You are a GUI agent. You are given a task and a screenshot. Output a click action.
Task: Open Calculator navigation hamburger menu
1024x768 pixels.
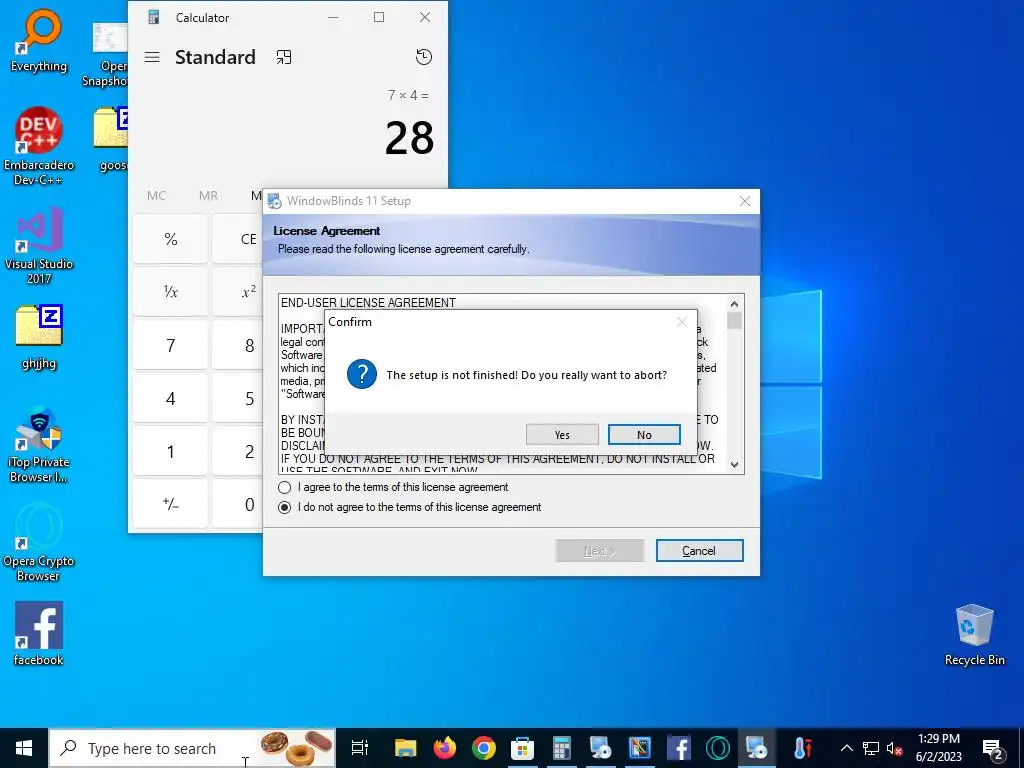pyautogui.click(x=152, y=57)
